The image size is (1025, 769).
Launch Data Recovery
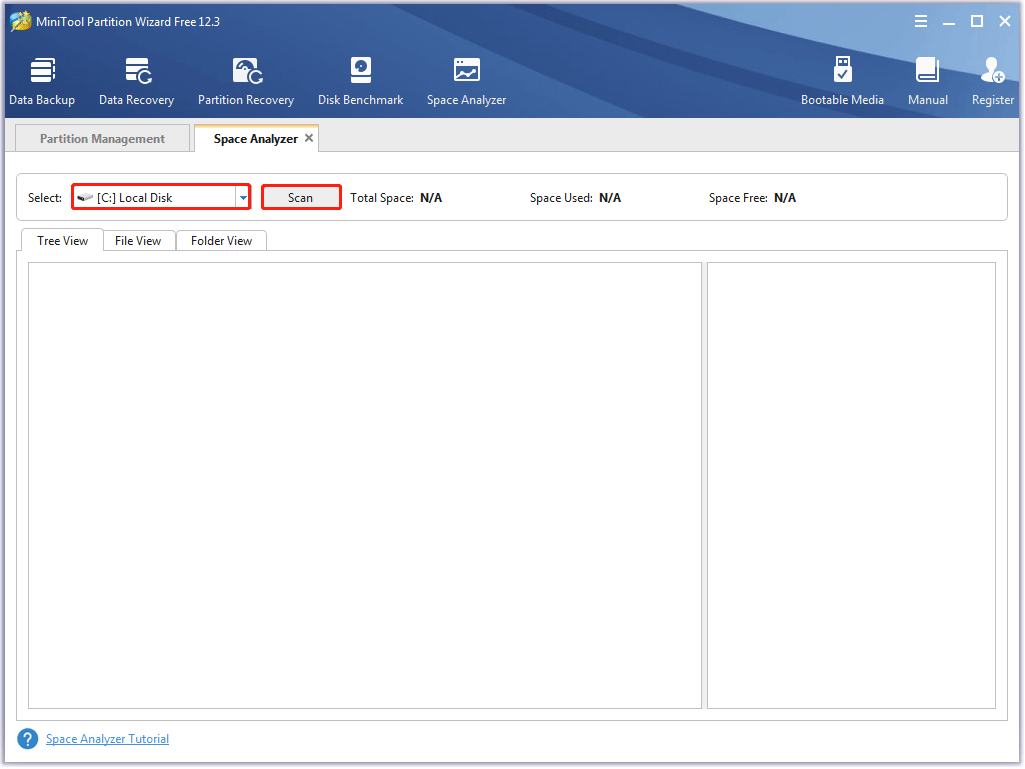(x=137, y=82)
